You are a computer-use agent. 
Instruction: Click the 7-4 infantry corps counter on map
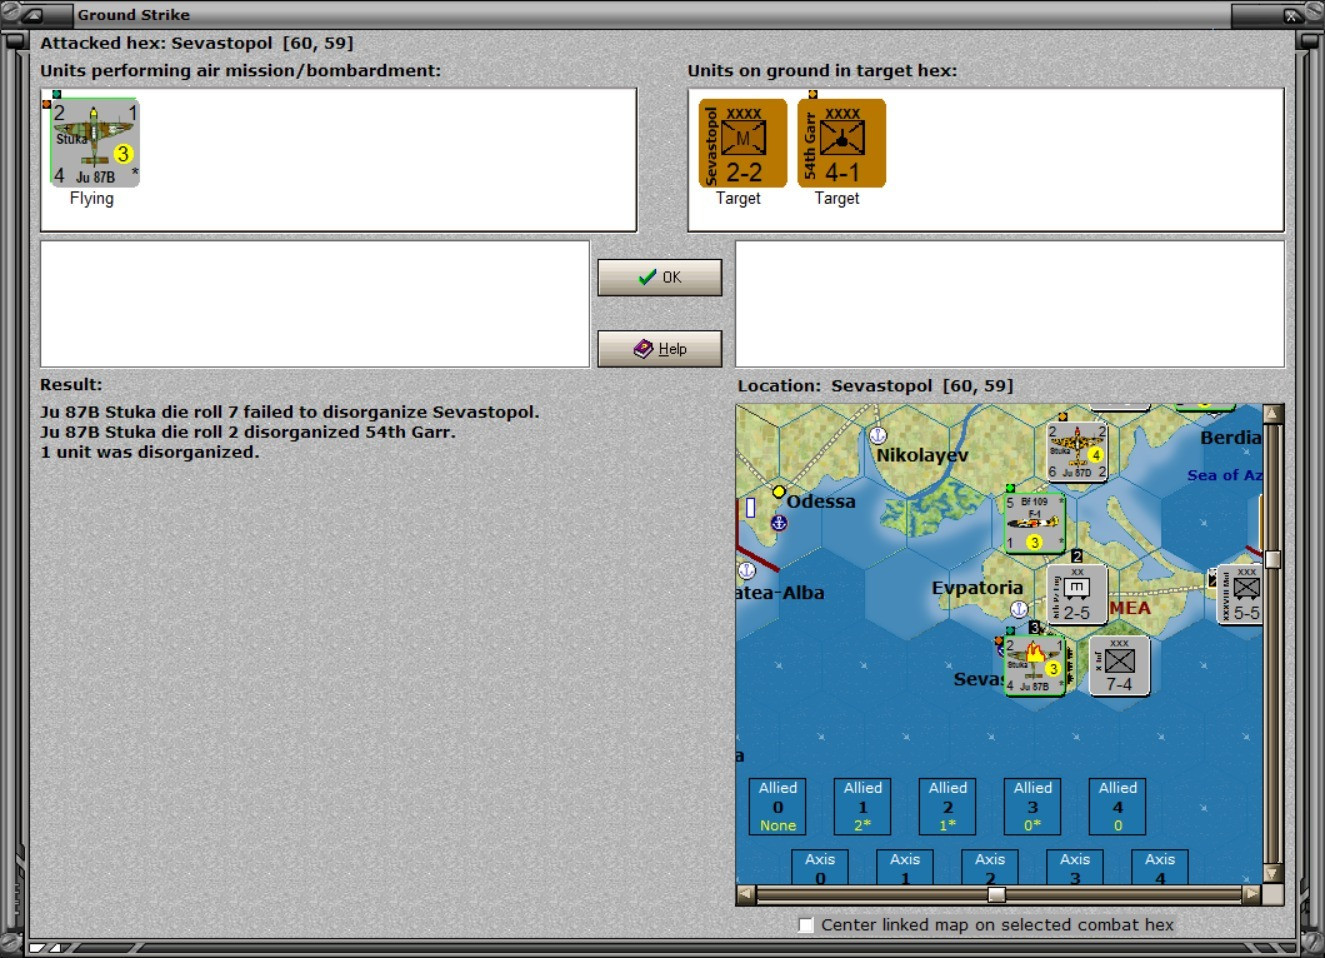coord(1119,665)
